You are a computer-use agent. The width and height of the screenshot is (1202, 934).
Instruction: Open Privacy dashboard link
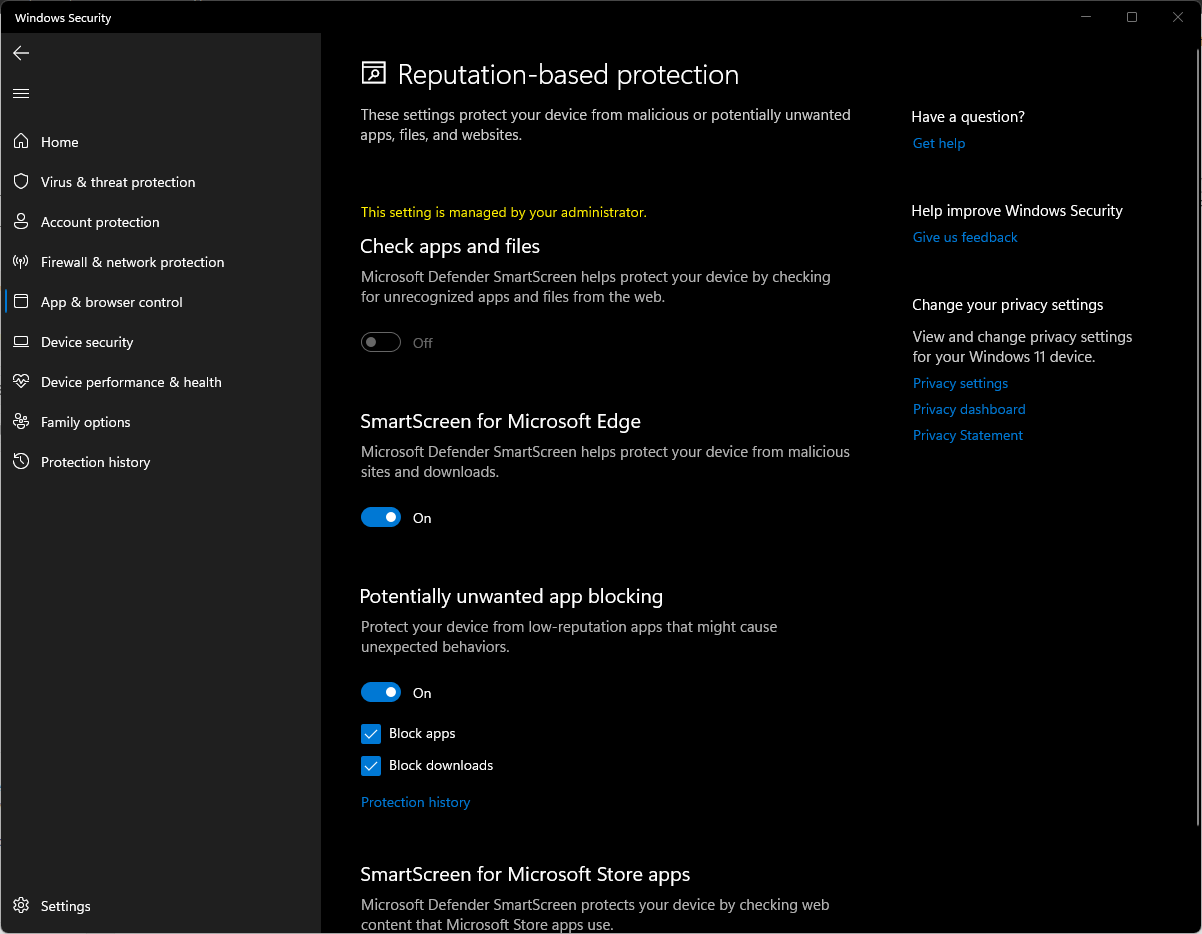pos(969,409)
